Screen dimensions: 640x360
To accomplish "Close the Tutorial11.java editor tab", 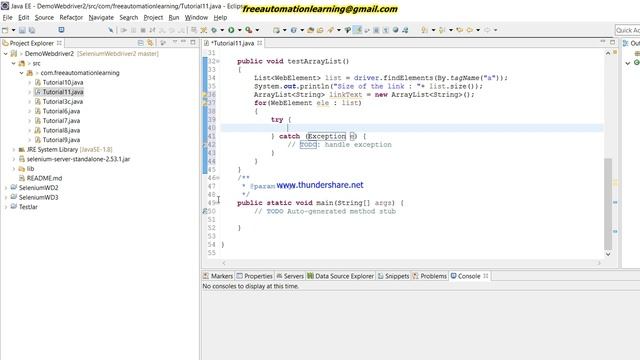I will 260,43.
